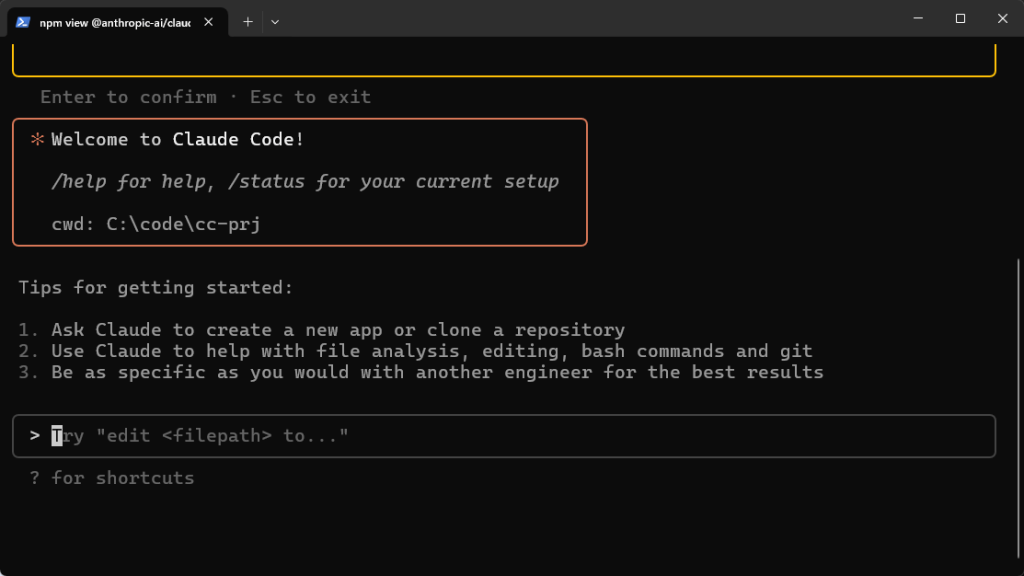Click tip 2 about file analysis and git
The width and height of the screenshot is (1024, 576).
click(x=415, y=351)
